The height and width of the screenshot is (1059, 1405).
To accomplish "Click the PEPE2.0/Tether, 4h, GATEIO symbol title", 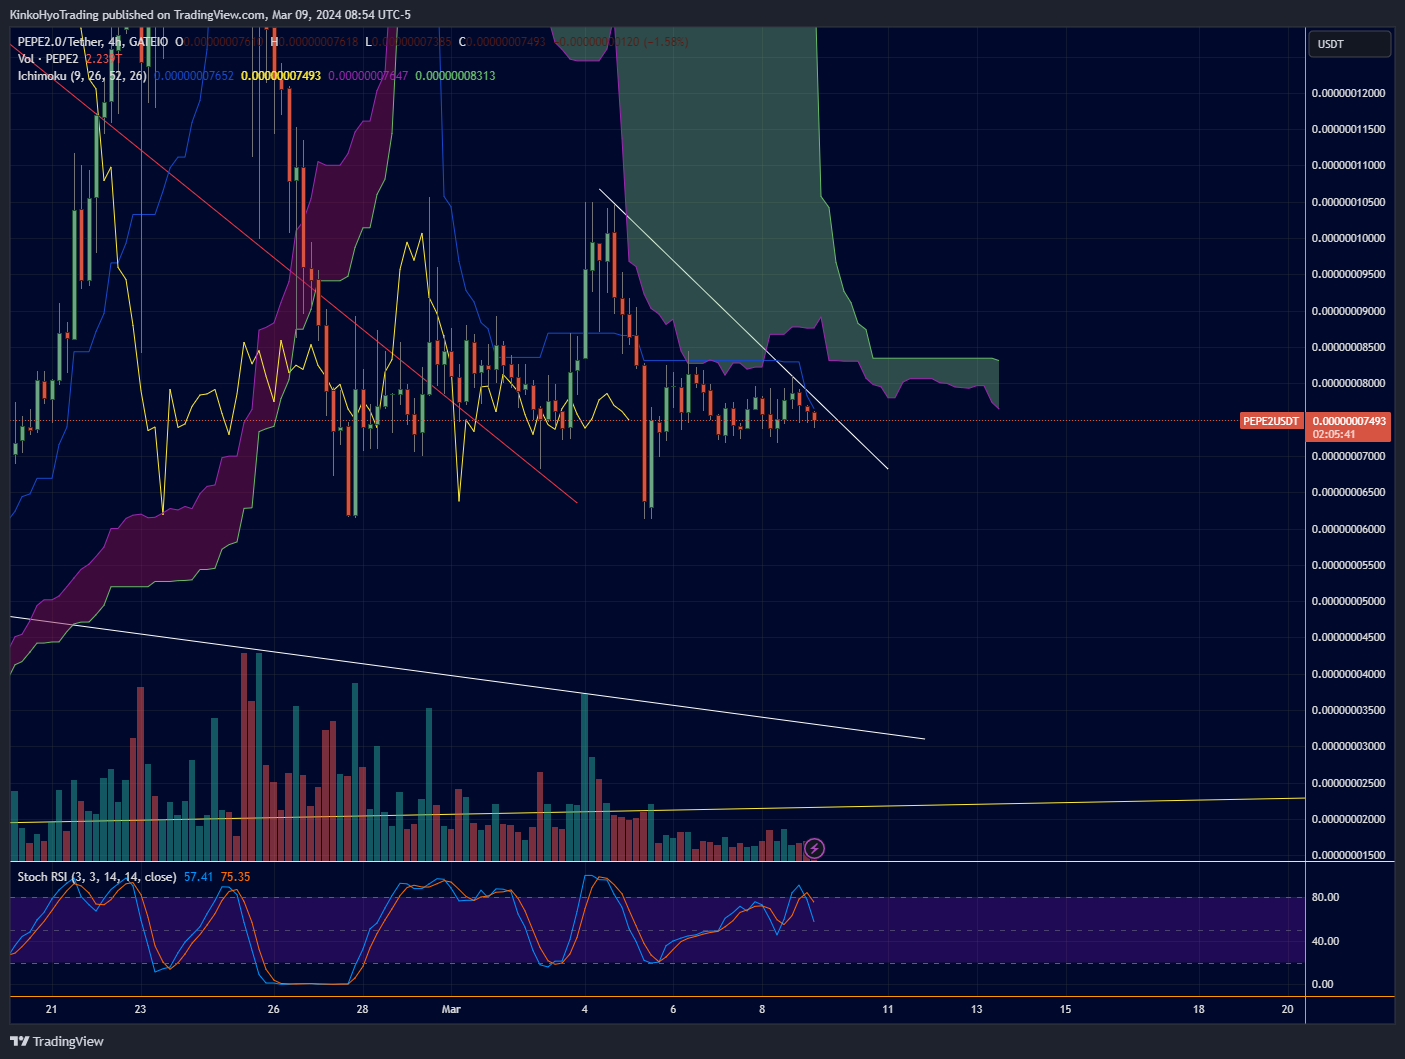I will pos(93,42).
